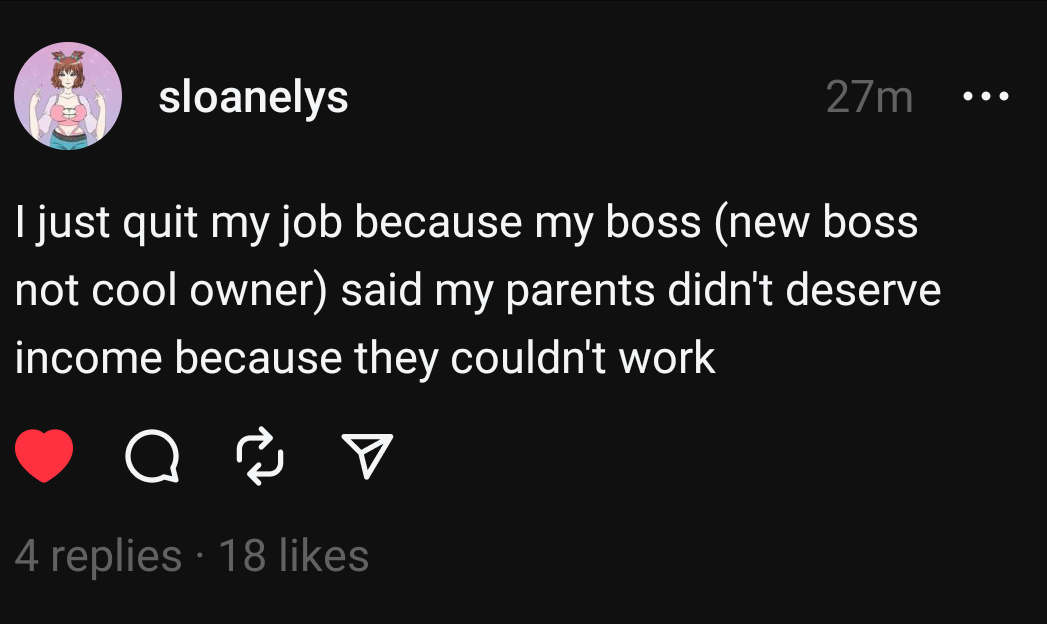Click the word "deserve" in the post
1047x624 pixels.
coord(863,290)
